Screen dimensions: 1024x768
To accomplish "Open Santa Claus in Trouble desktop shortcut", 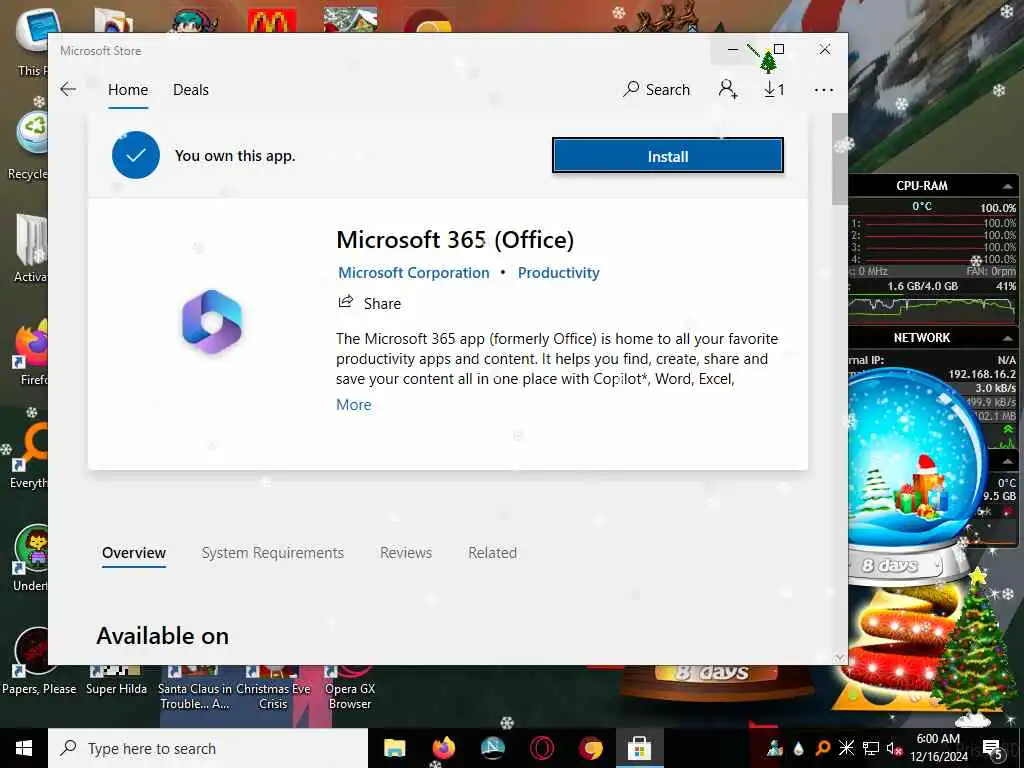I will pos(195,687).
